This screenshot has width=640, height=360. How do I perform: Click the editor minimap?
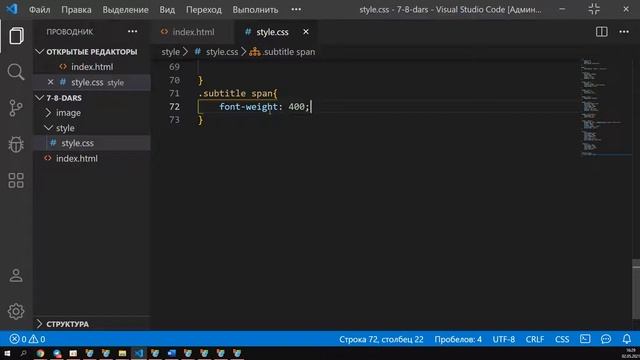point(606,108)
